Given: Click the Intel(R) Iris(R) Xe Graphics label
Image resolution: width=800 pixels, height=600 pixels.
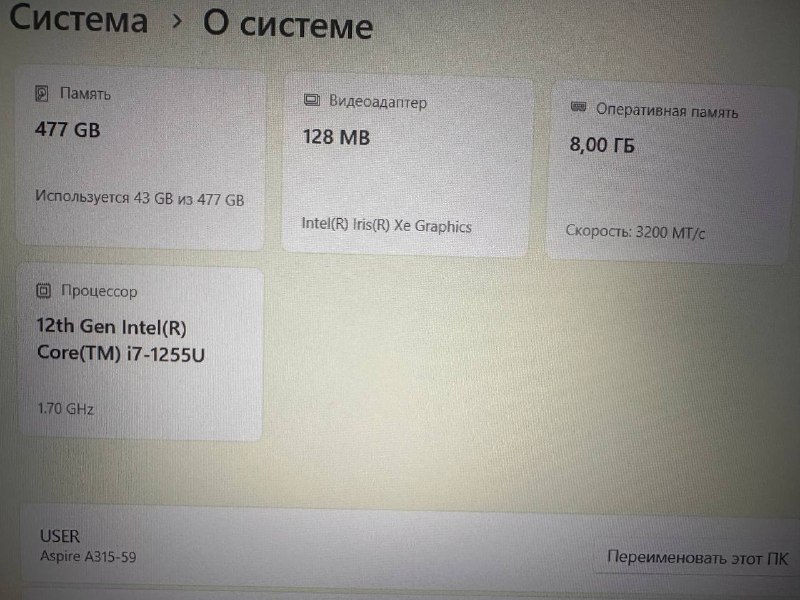Looking at the screenshot, I should [386, 224].
